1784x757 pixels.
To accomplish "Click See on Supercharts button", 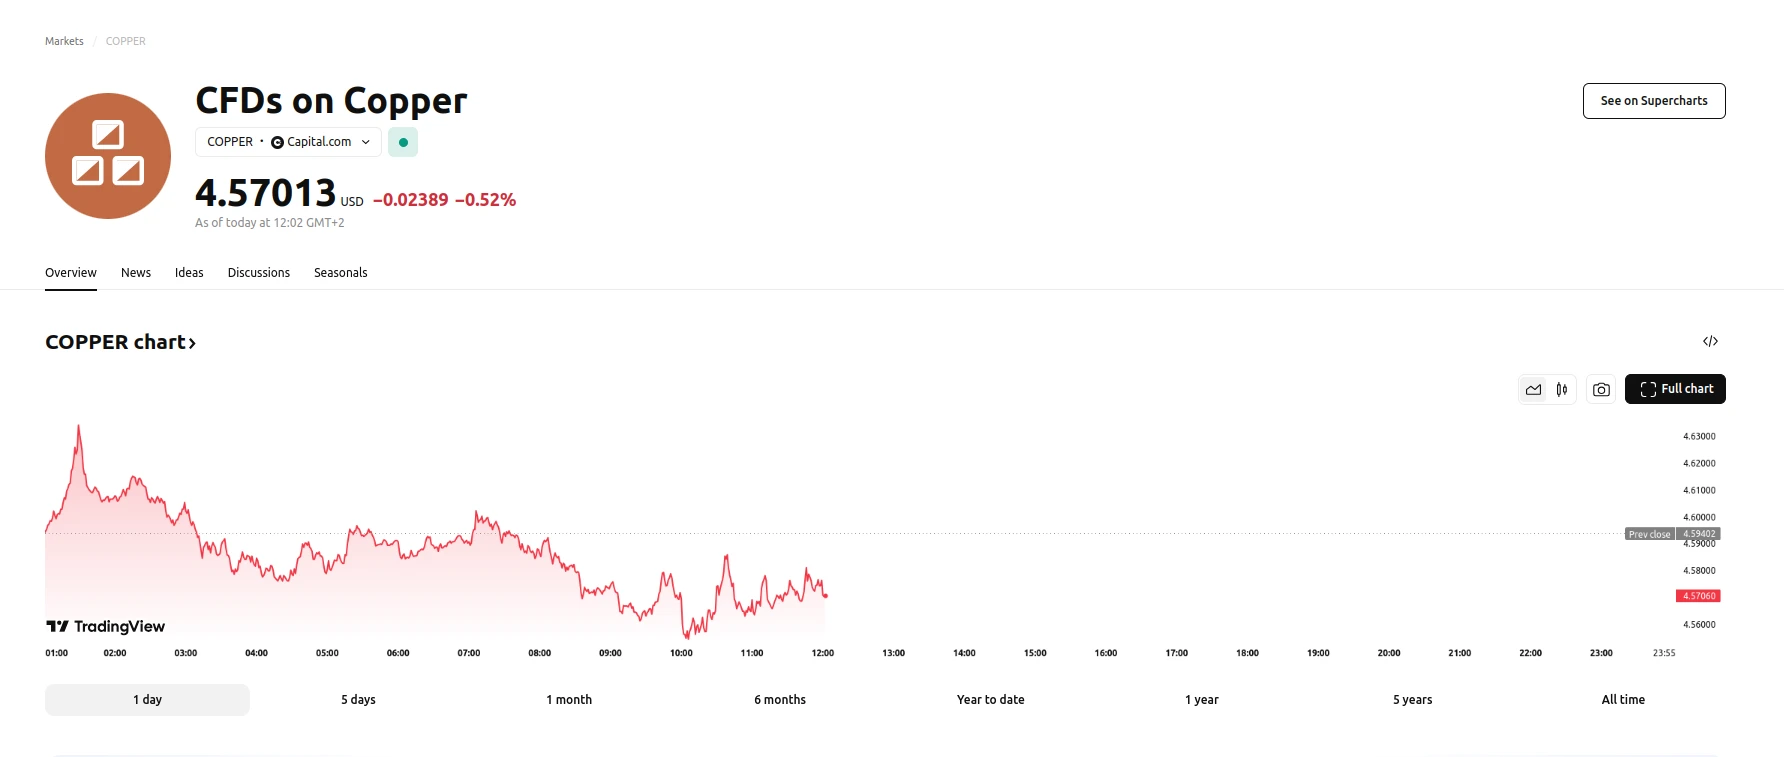I will coord(1653,101).
